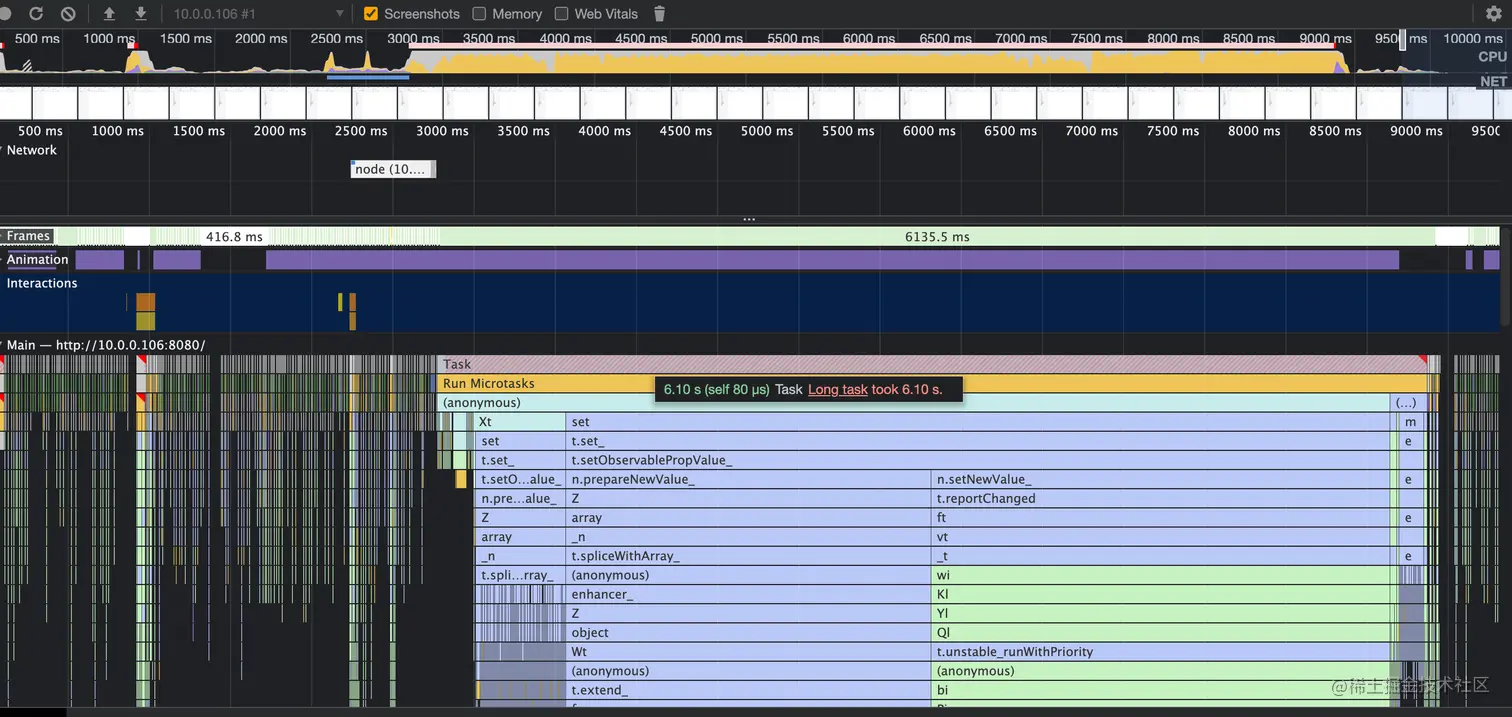Viewport: 1512px width, 717px height.
Task: Select the n.prepareNewValue_ entry
Action: (x=748, y=479)
